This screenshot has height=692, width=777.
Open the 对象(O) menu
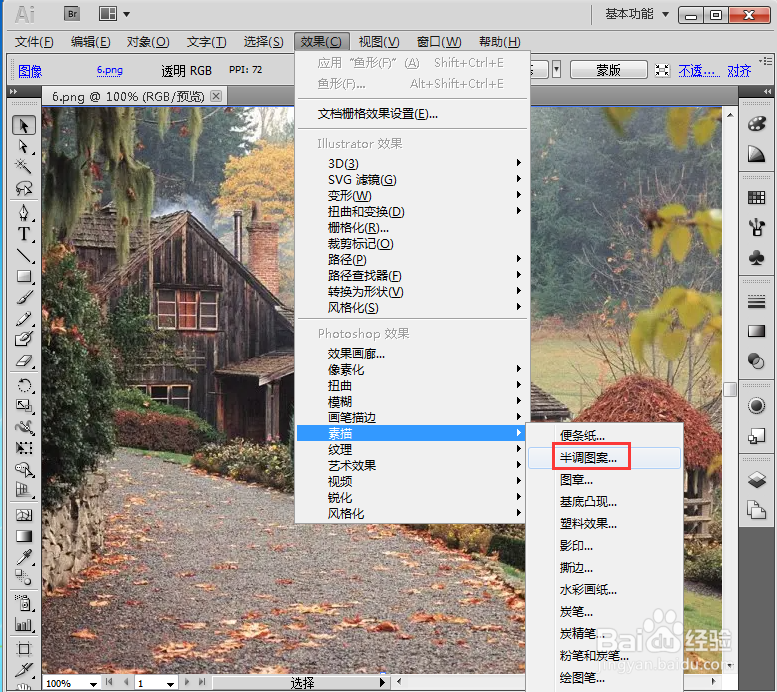point(148,42)
